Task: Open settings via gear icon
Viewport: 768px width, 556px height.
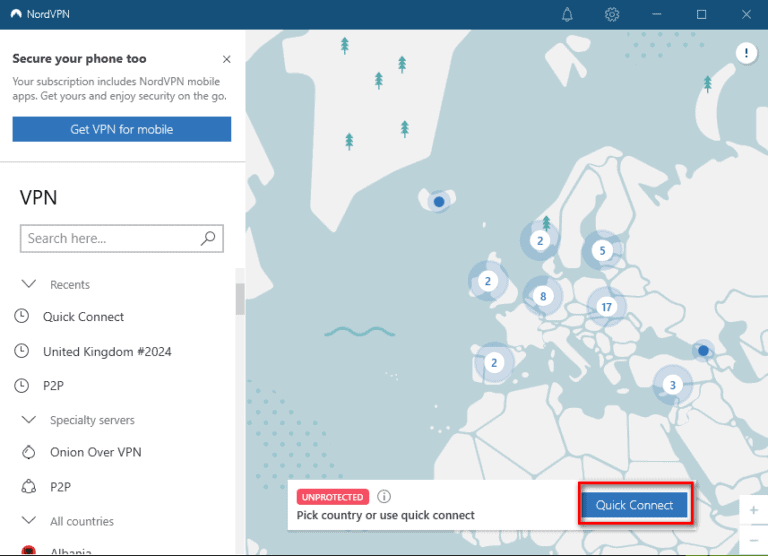Action: click(612, 14)
